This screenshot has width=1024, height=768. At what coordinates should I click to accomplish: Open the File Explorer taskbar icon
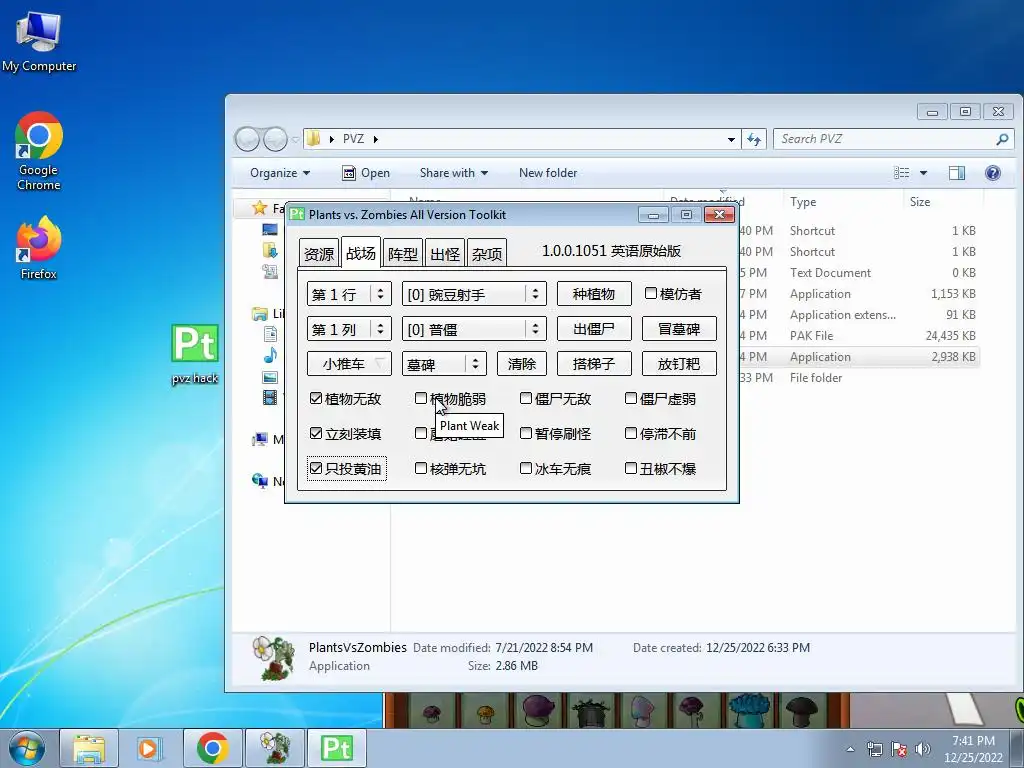tap(89, 748)
